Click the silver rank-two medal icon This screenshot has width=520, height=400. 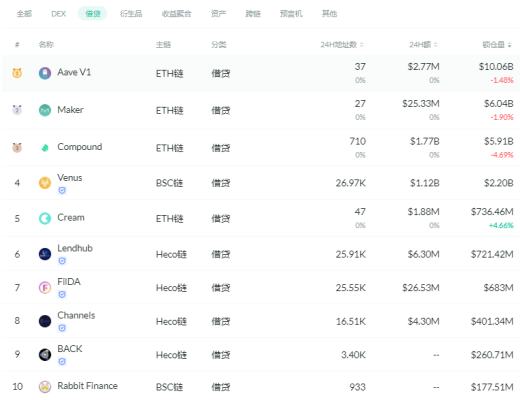point(17,109)
